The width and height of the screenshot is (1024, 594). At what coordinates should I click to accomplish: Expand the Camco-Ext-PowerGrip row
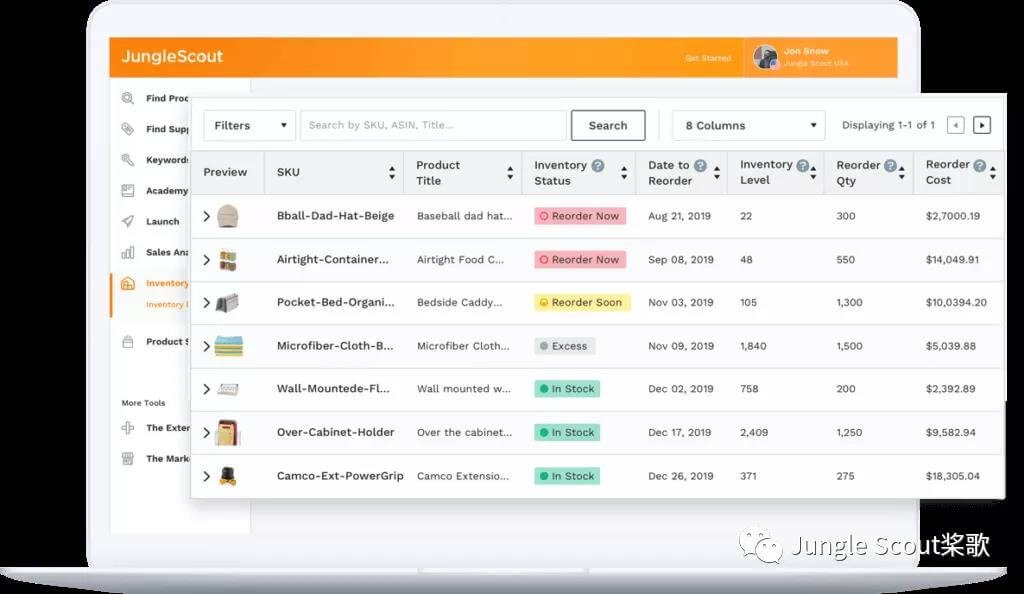(206, 477)
